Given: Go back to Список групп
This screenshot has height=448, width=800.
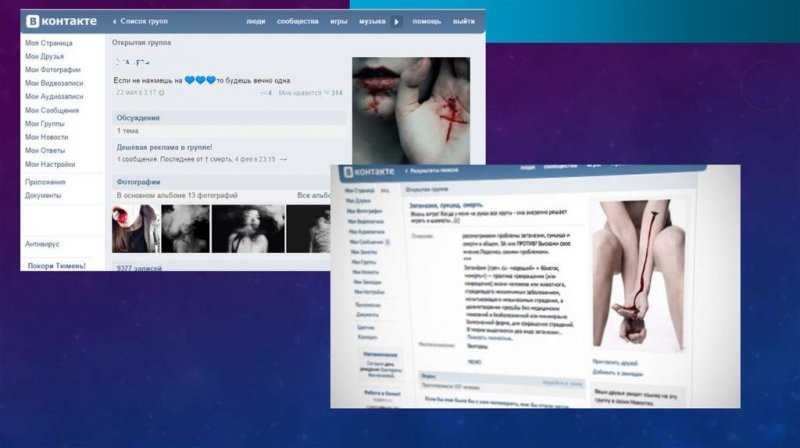Looking at the screenshot, I should pos(144,21).
